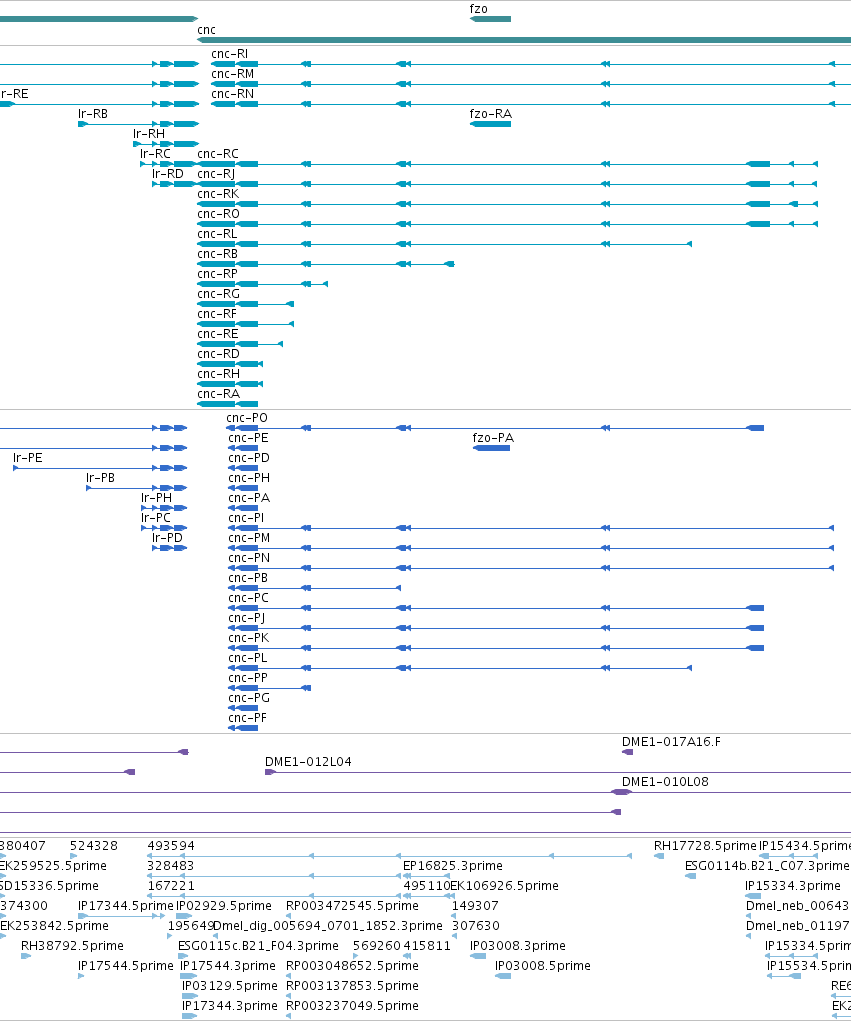Click the cnc gene label
Image resolution: width=851 pixels, height=1021 pixels.
[x=206, y=30]
